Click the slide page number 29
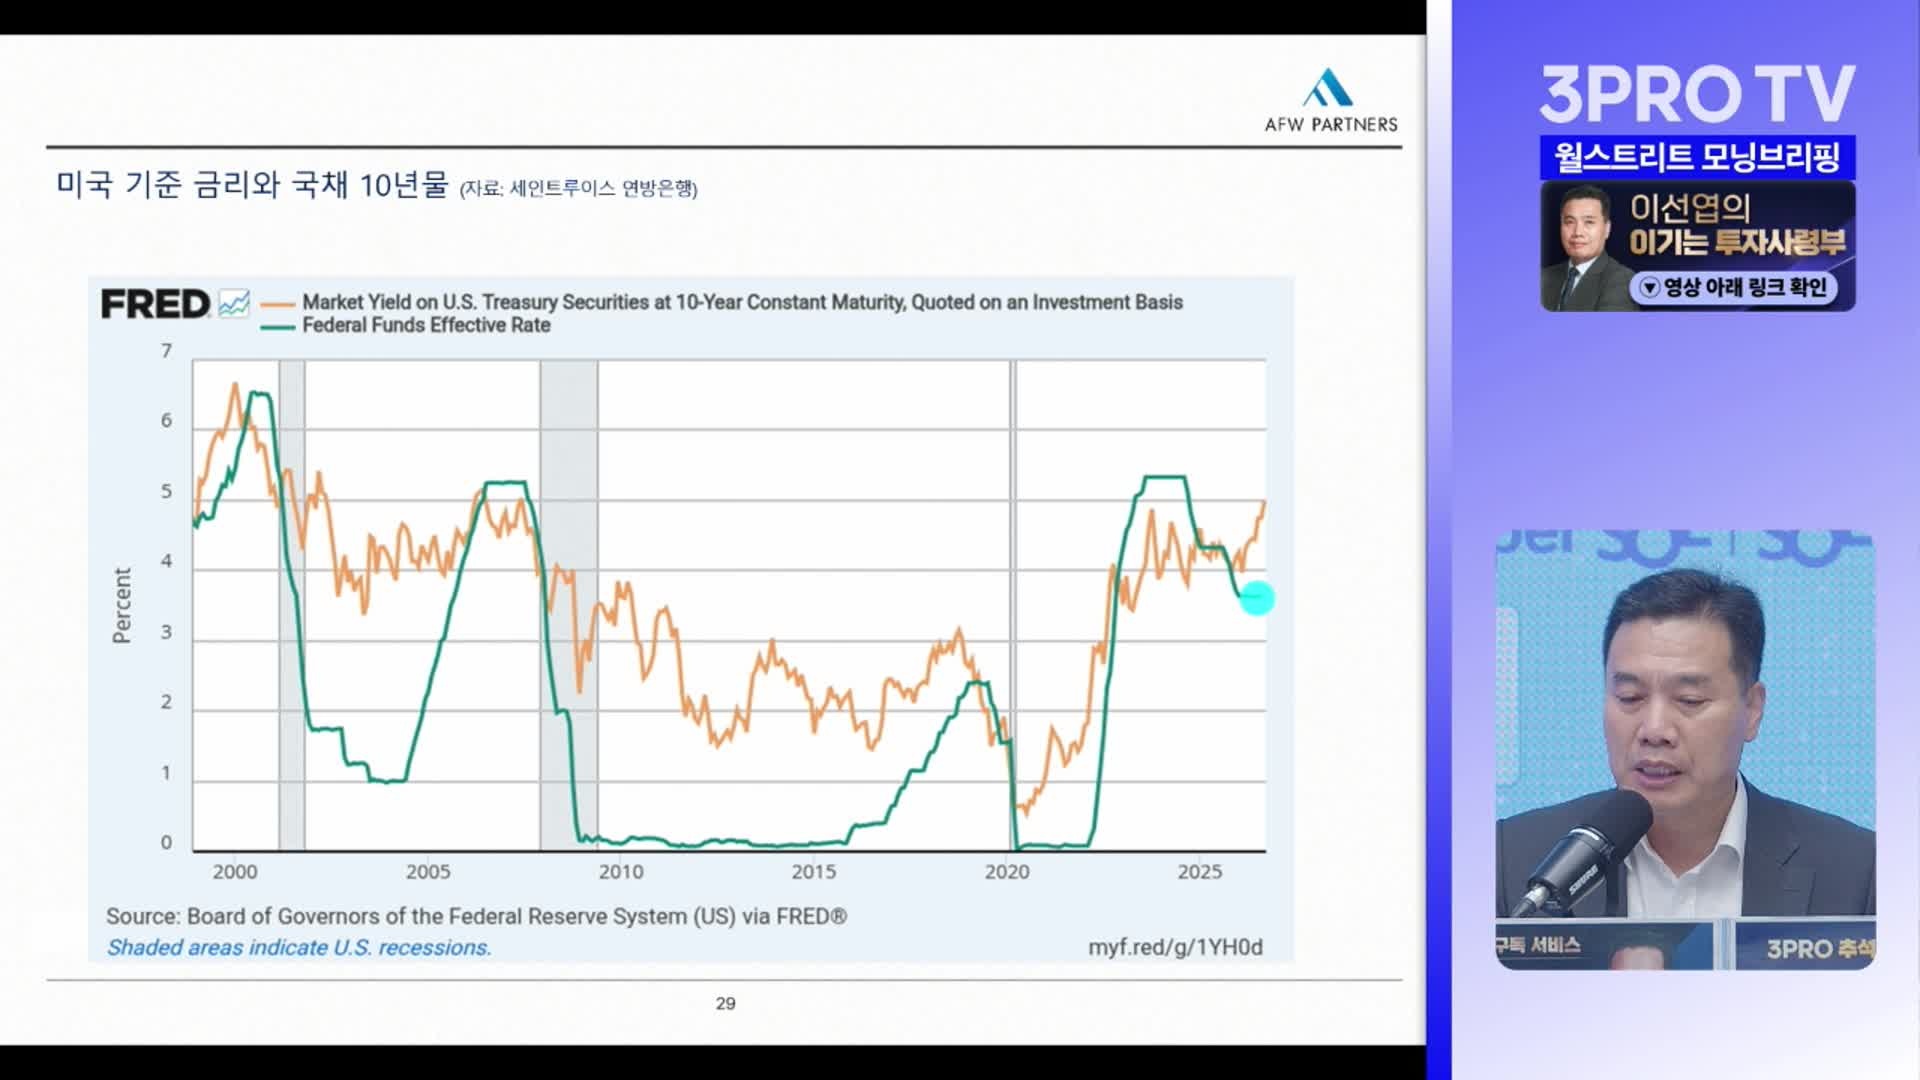The height and width of the screenshot is (1080, 1920). click(x=726, y=1003)
